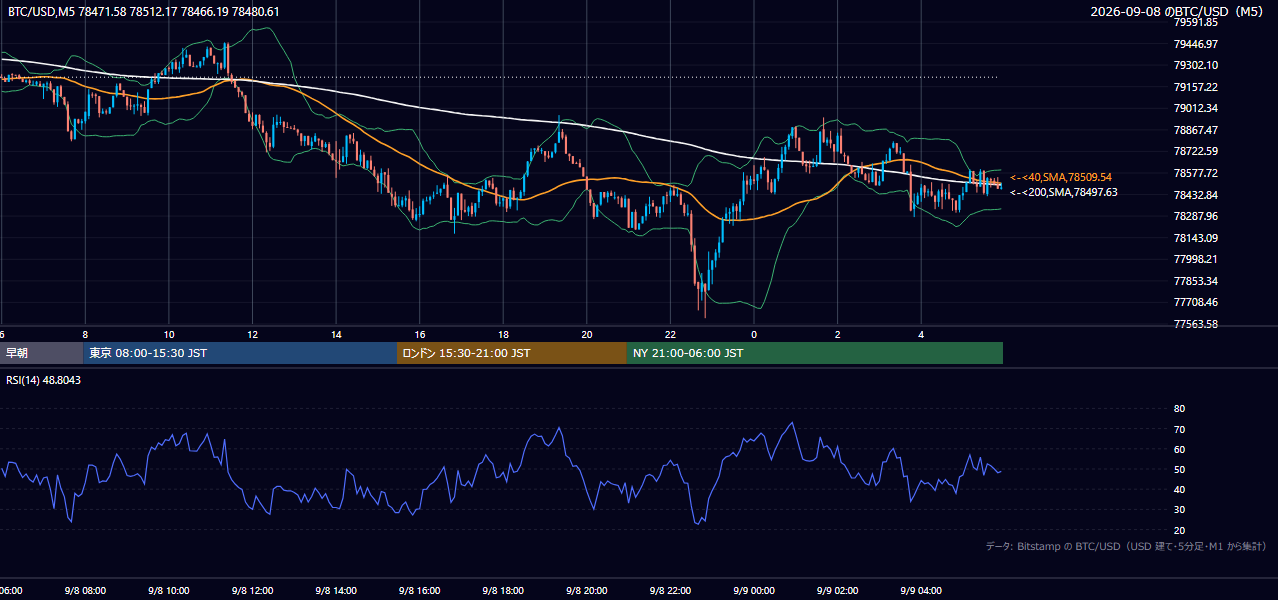Click the 77853.34 price axis label
This screenshot has height=600, width=1278.
pyautogui.click(x=1195, y=281)
